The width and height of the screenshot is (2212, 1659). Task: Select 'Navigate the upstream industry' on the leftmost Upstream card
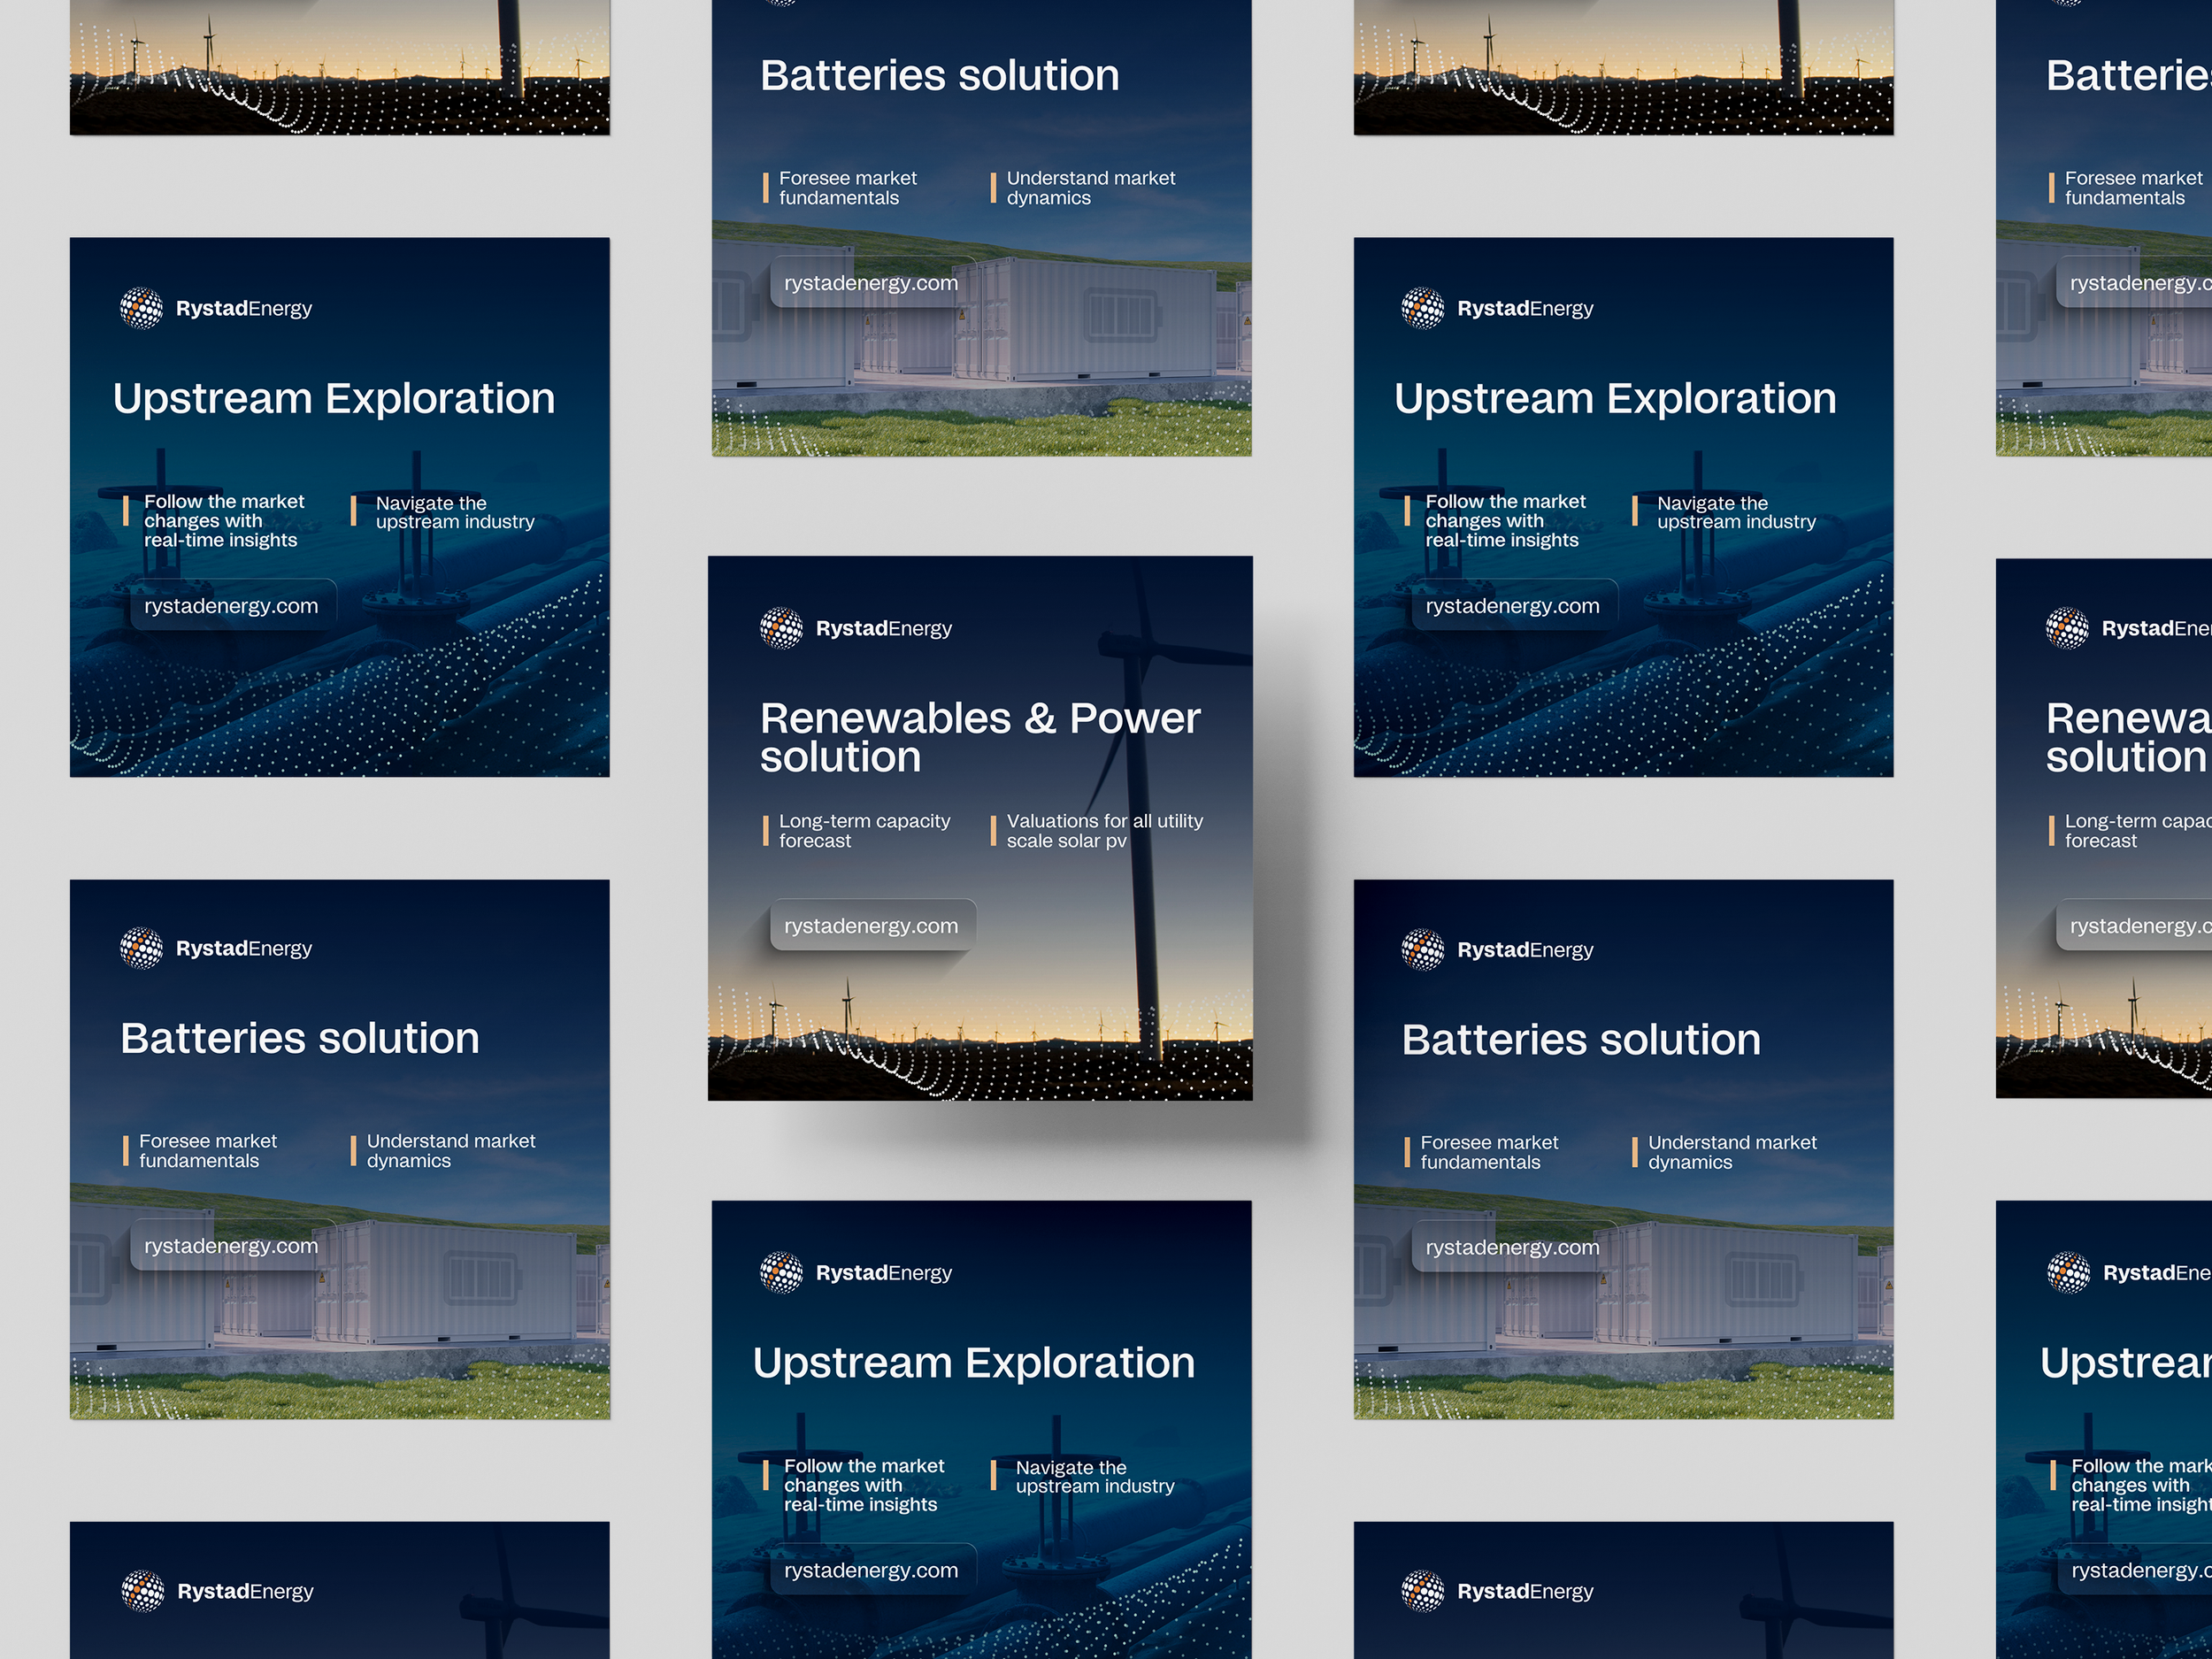[x=455, y=513]
